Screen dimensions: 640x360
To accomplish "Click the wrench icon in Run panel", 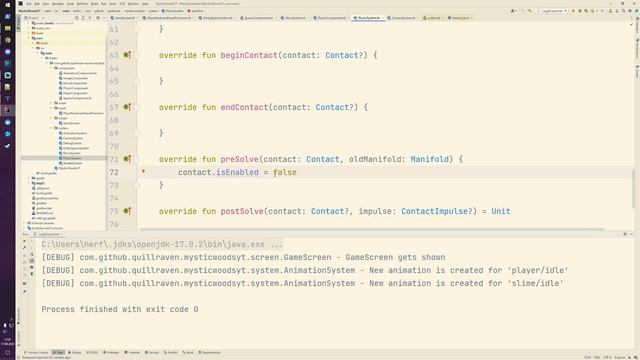I will (24, 247).
